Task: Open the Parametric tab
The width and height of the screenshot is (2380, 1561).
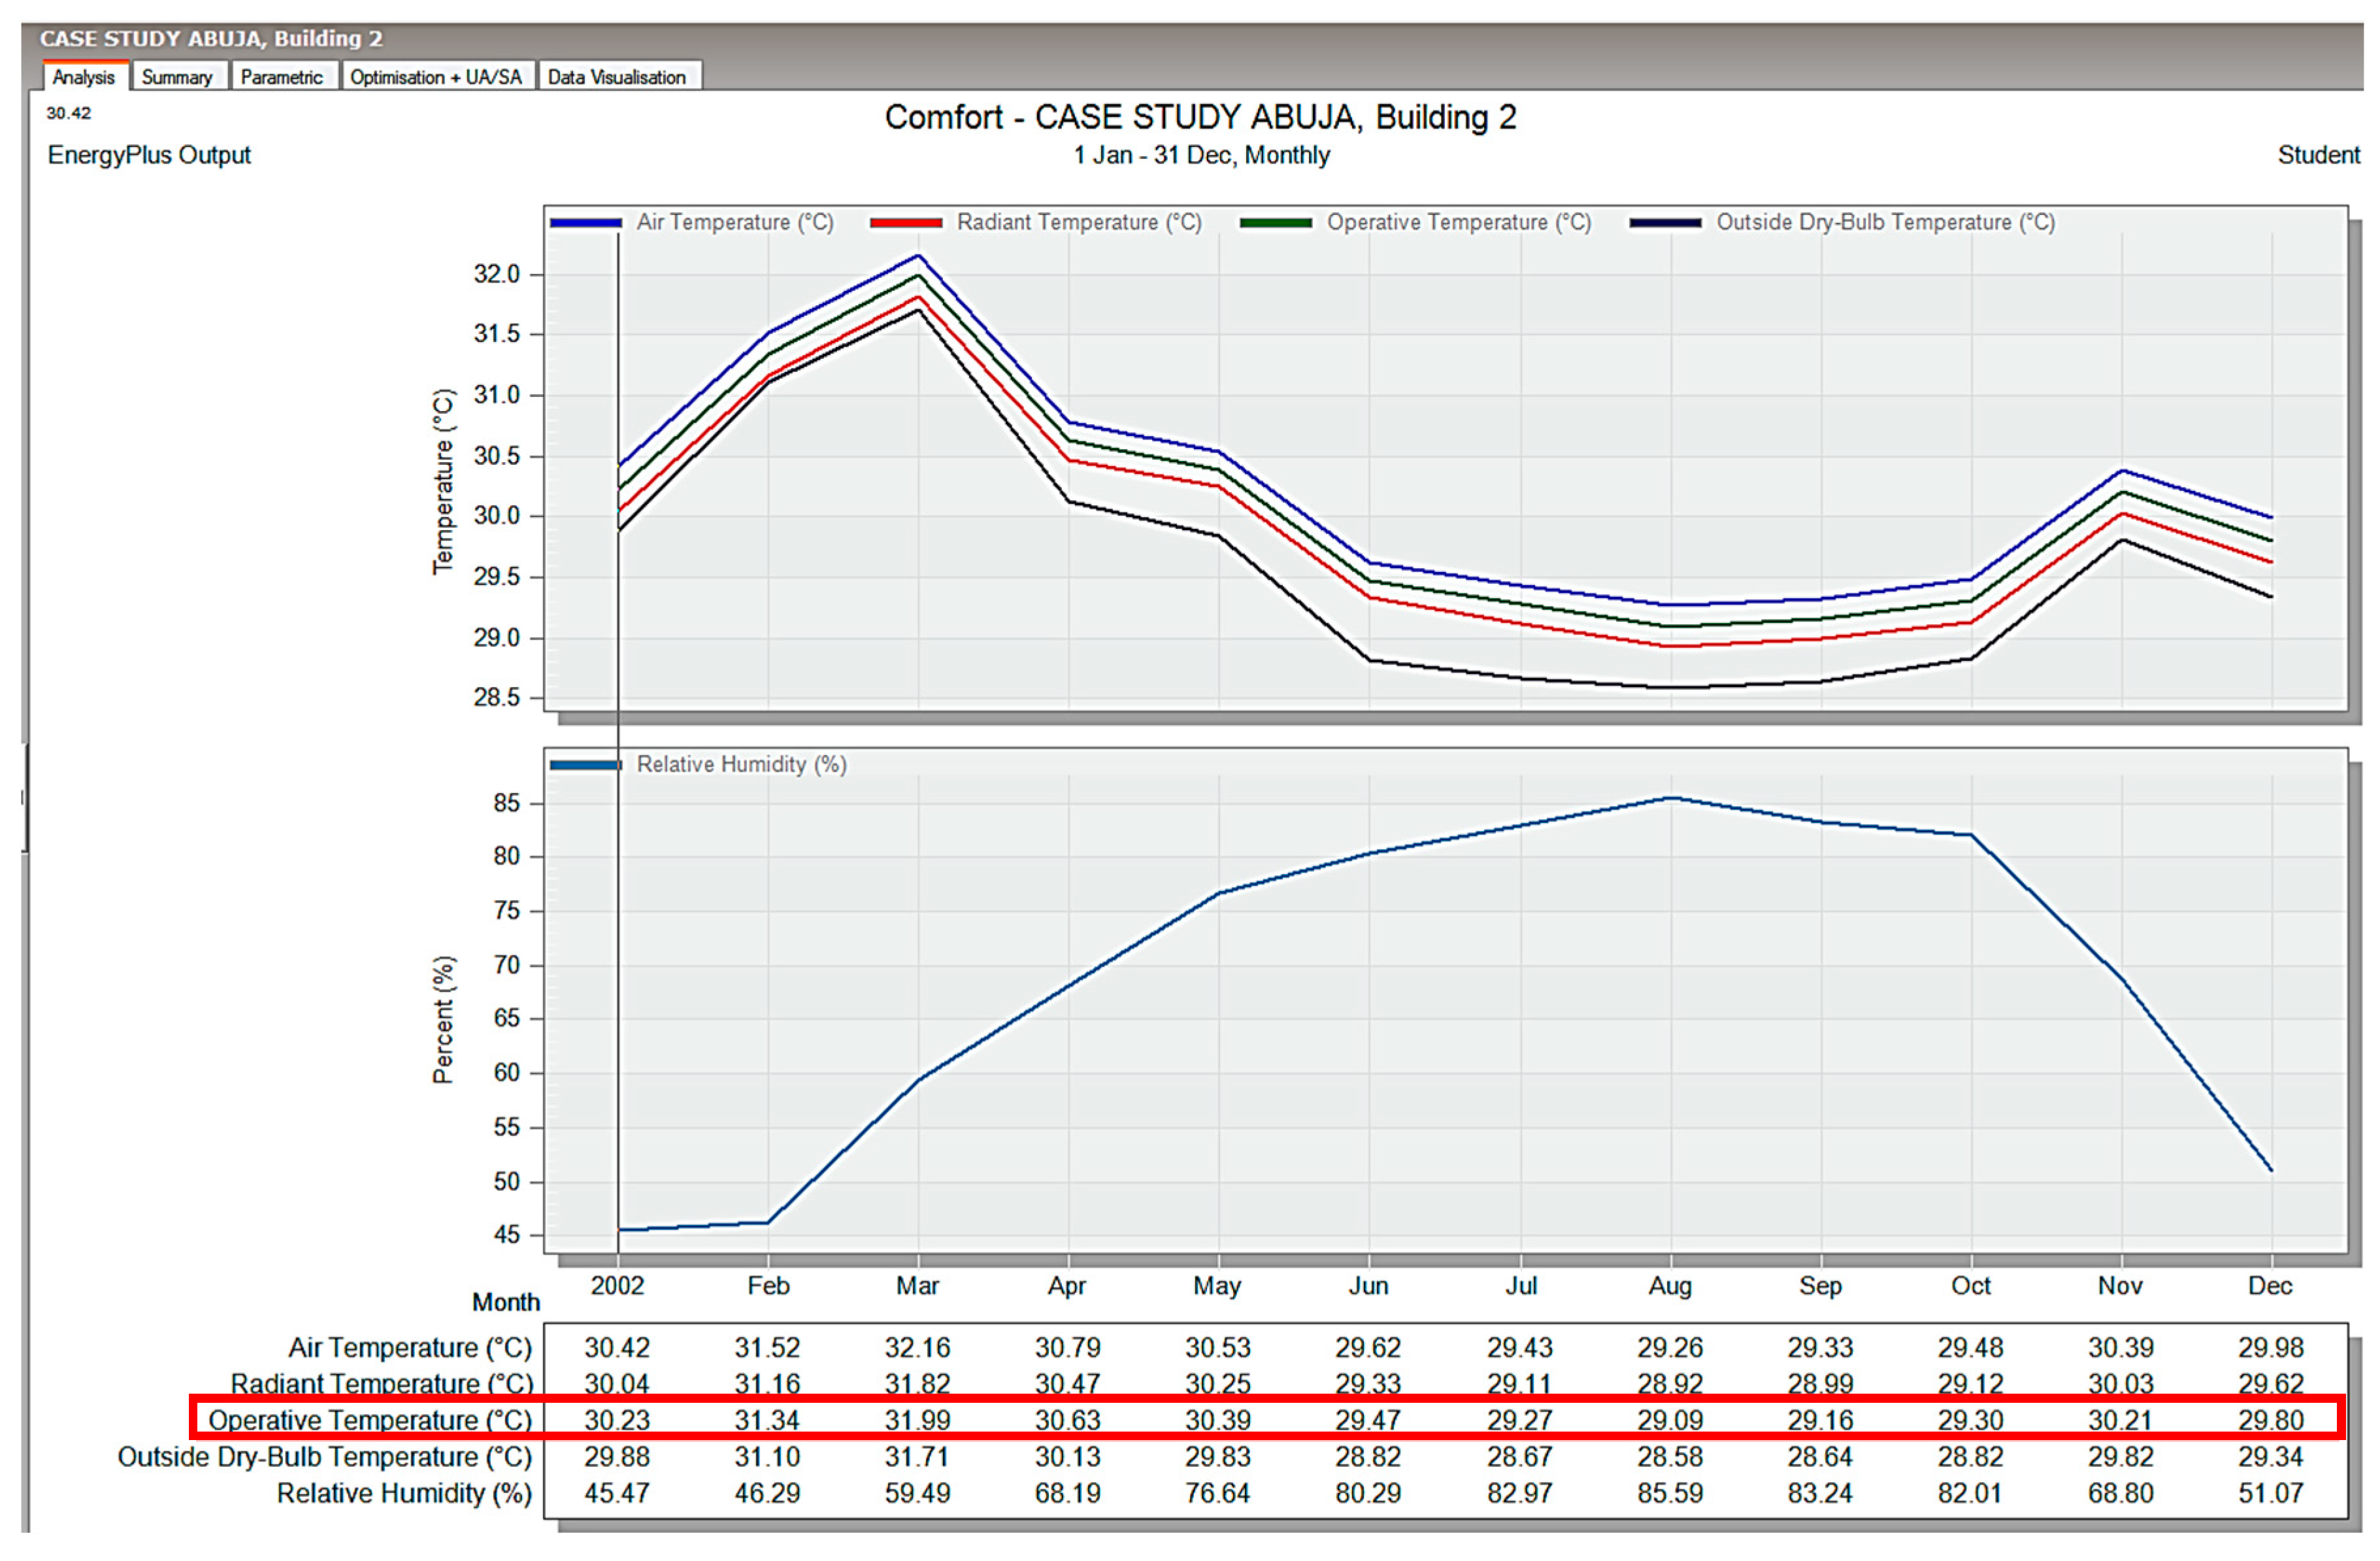Action: click(282, 77)
